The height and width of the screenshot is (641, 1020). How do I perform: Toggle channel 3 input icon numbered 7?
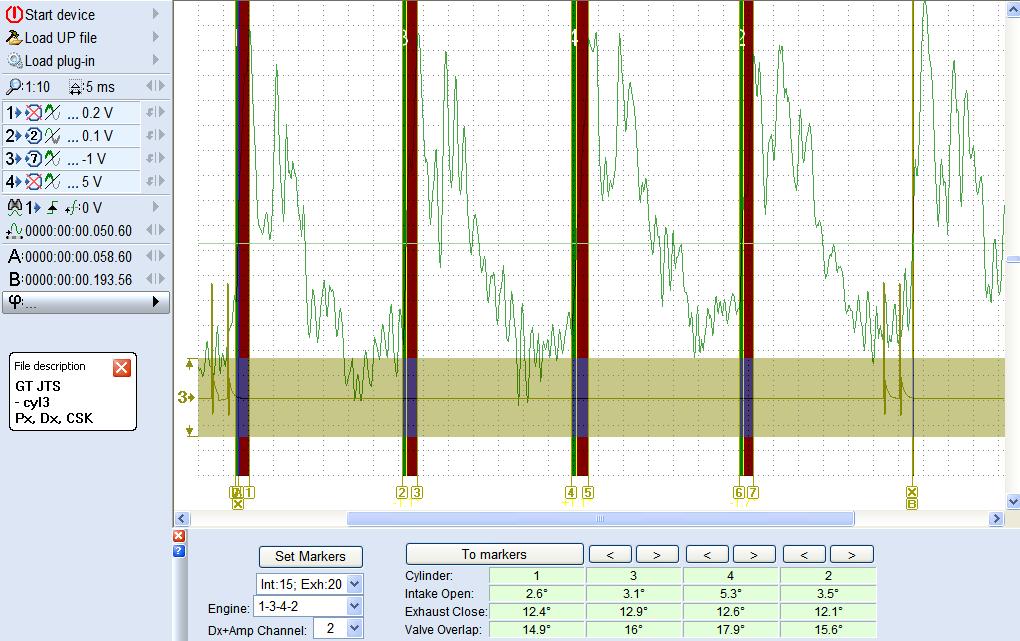pyautogui.click(x=34, y=158)
